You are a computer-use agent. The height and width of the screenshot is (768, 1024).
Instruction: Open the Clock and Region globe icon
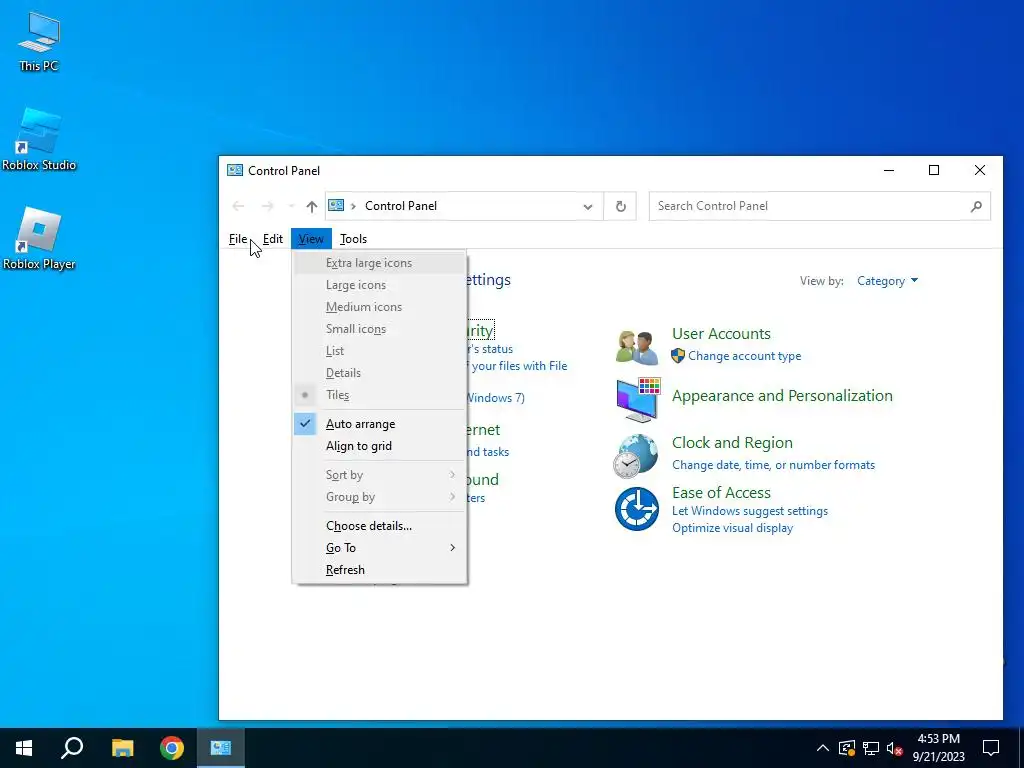(x=636, y=456)
